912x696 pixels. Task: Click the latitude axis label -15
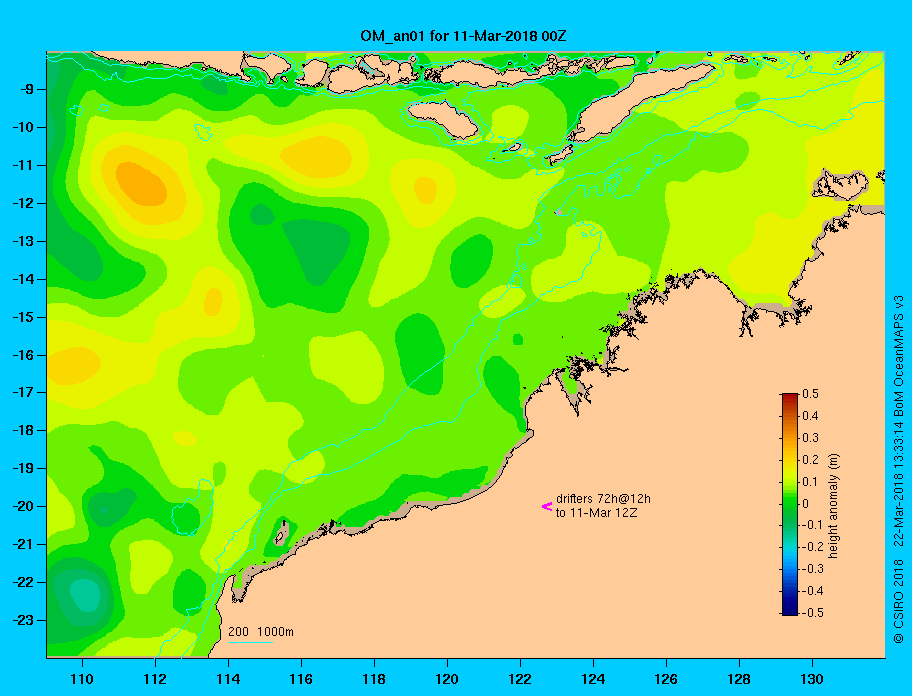point(24,317)
